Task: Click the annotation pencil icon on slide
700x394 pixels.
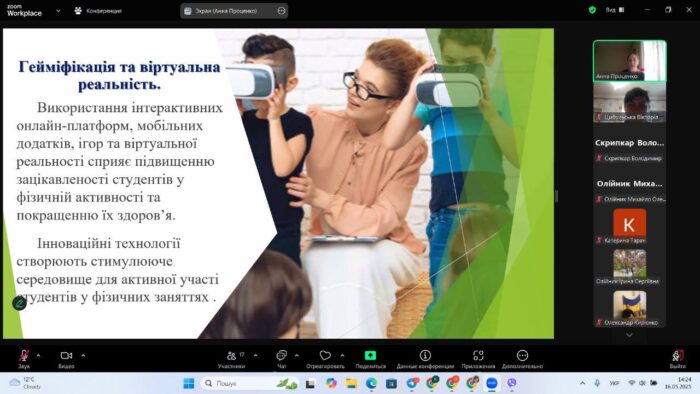Action: (19, 303)
